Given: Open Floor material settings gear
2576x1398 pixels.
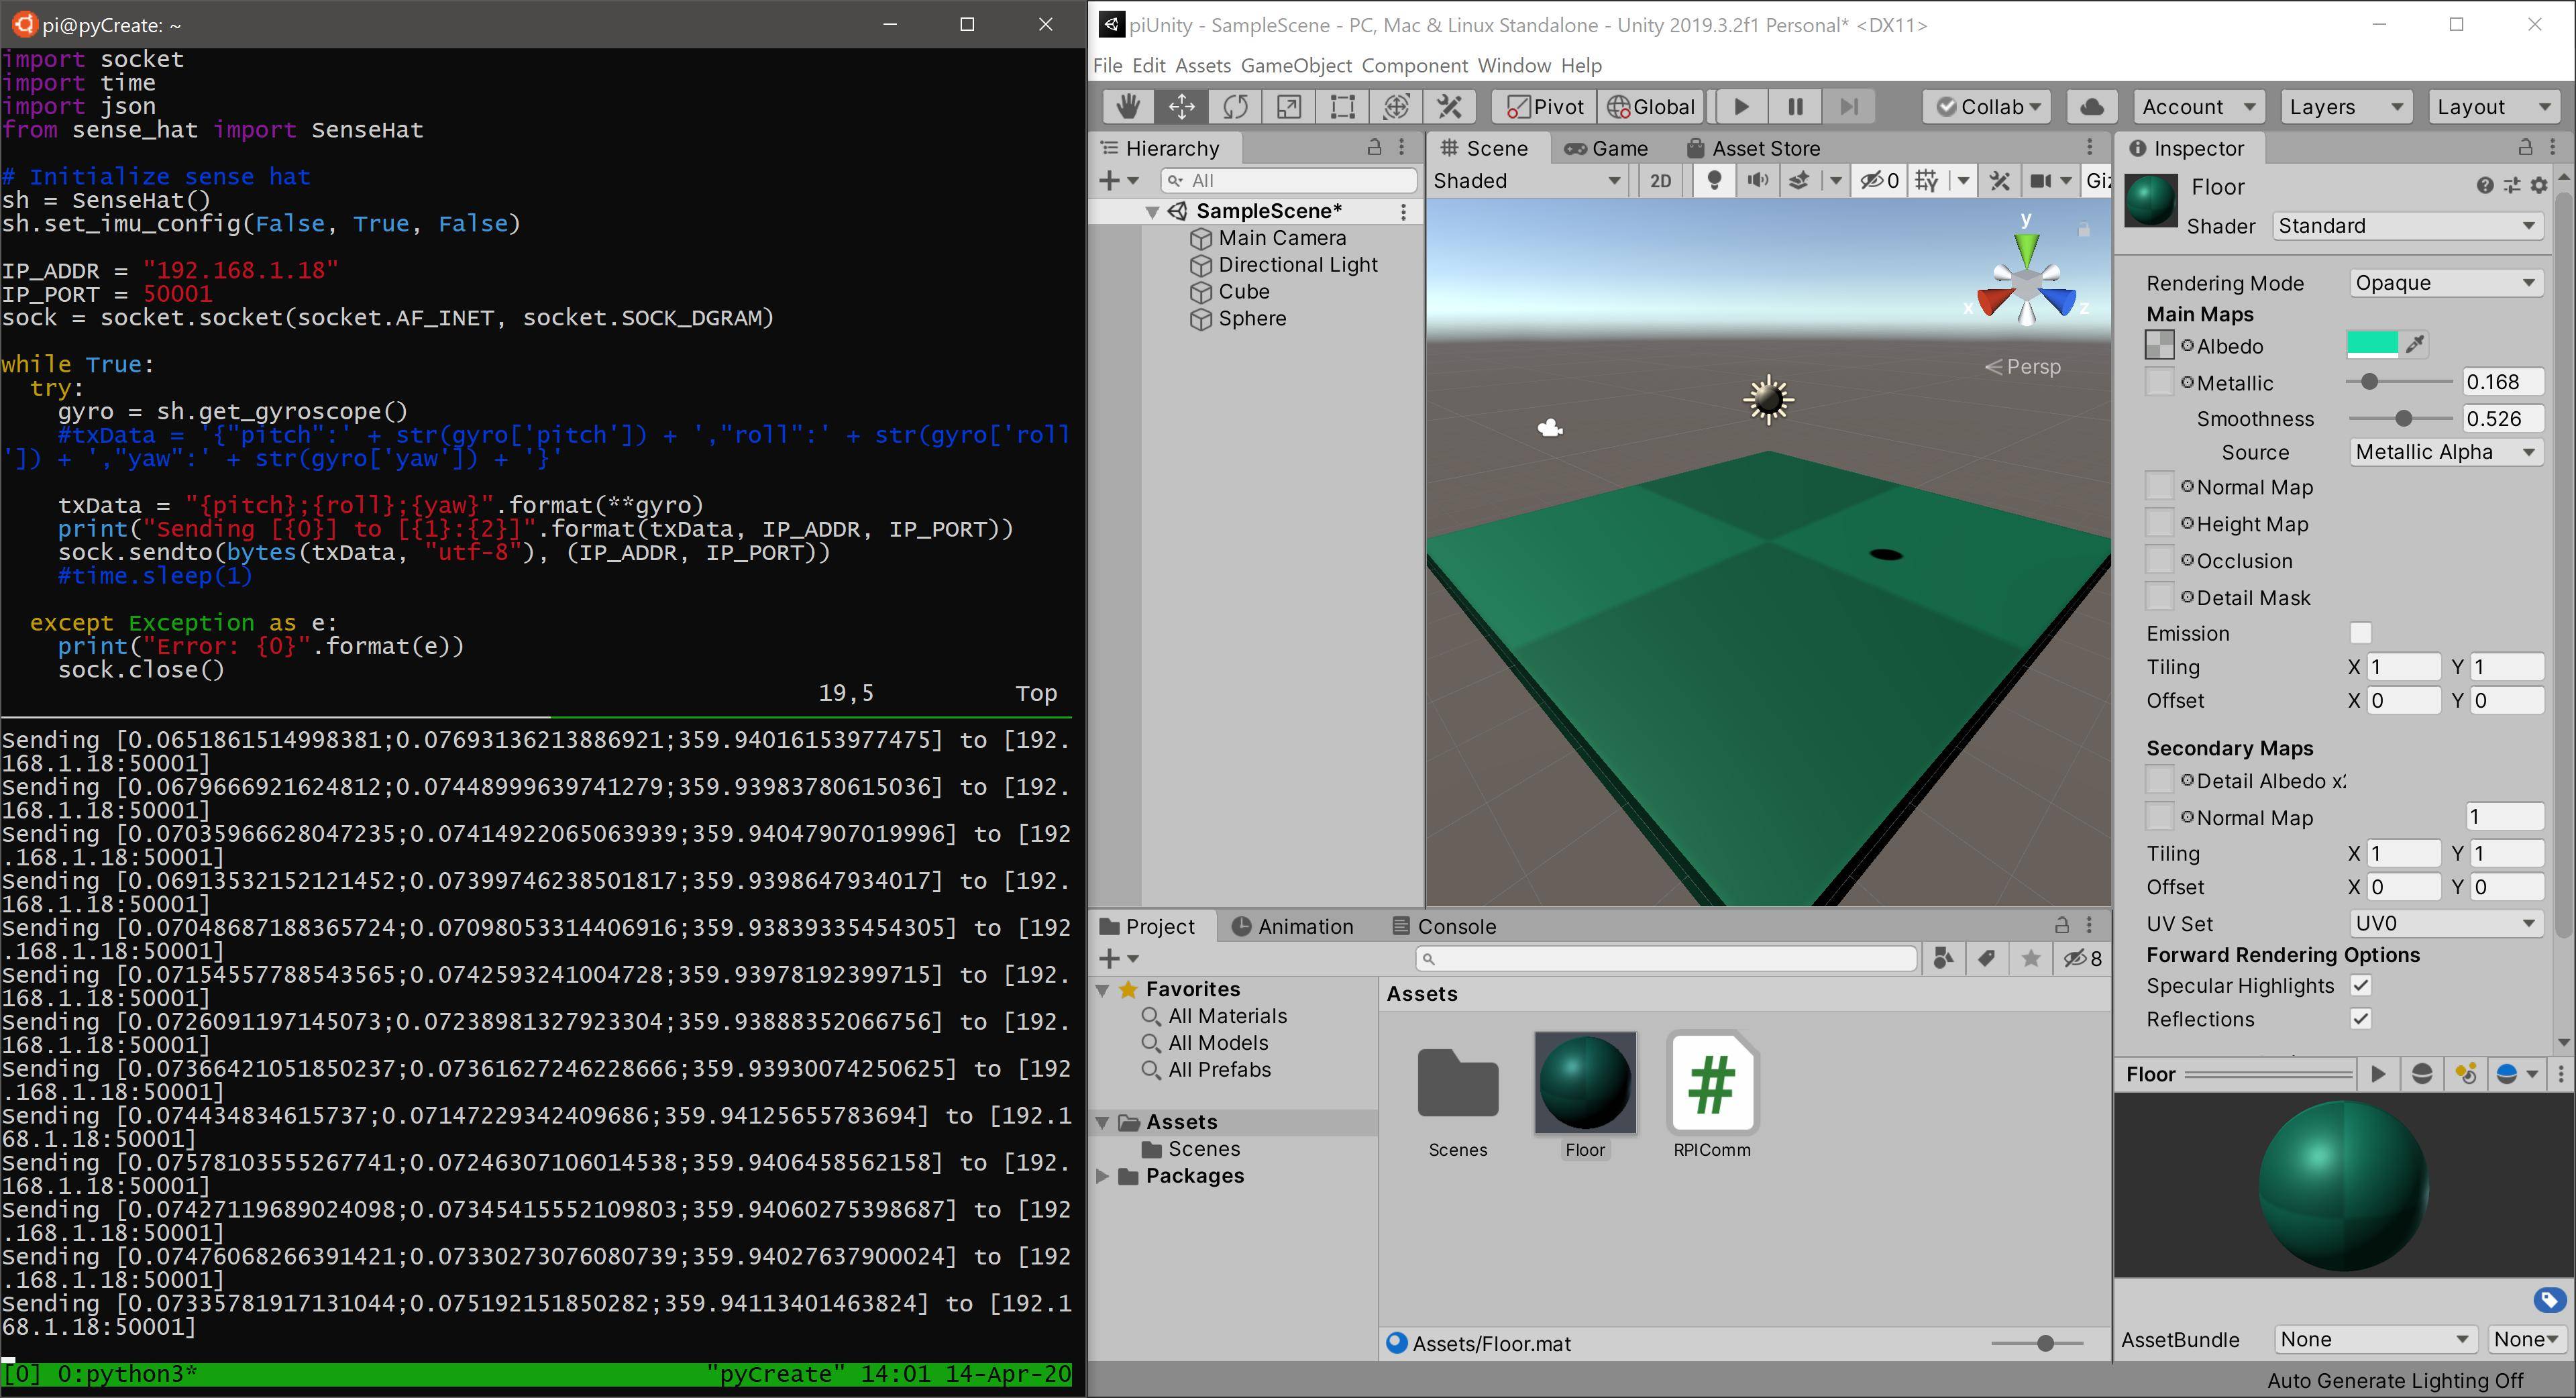Looking at the screenshot, I should (x=2538, y=186).
